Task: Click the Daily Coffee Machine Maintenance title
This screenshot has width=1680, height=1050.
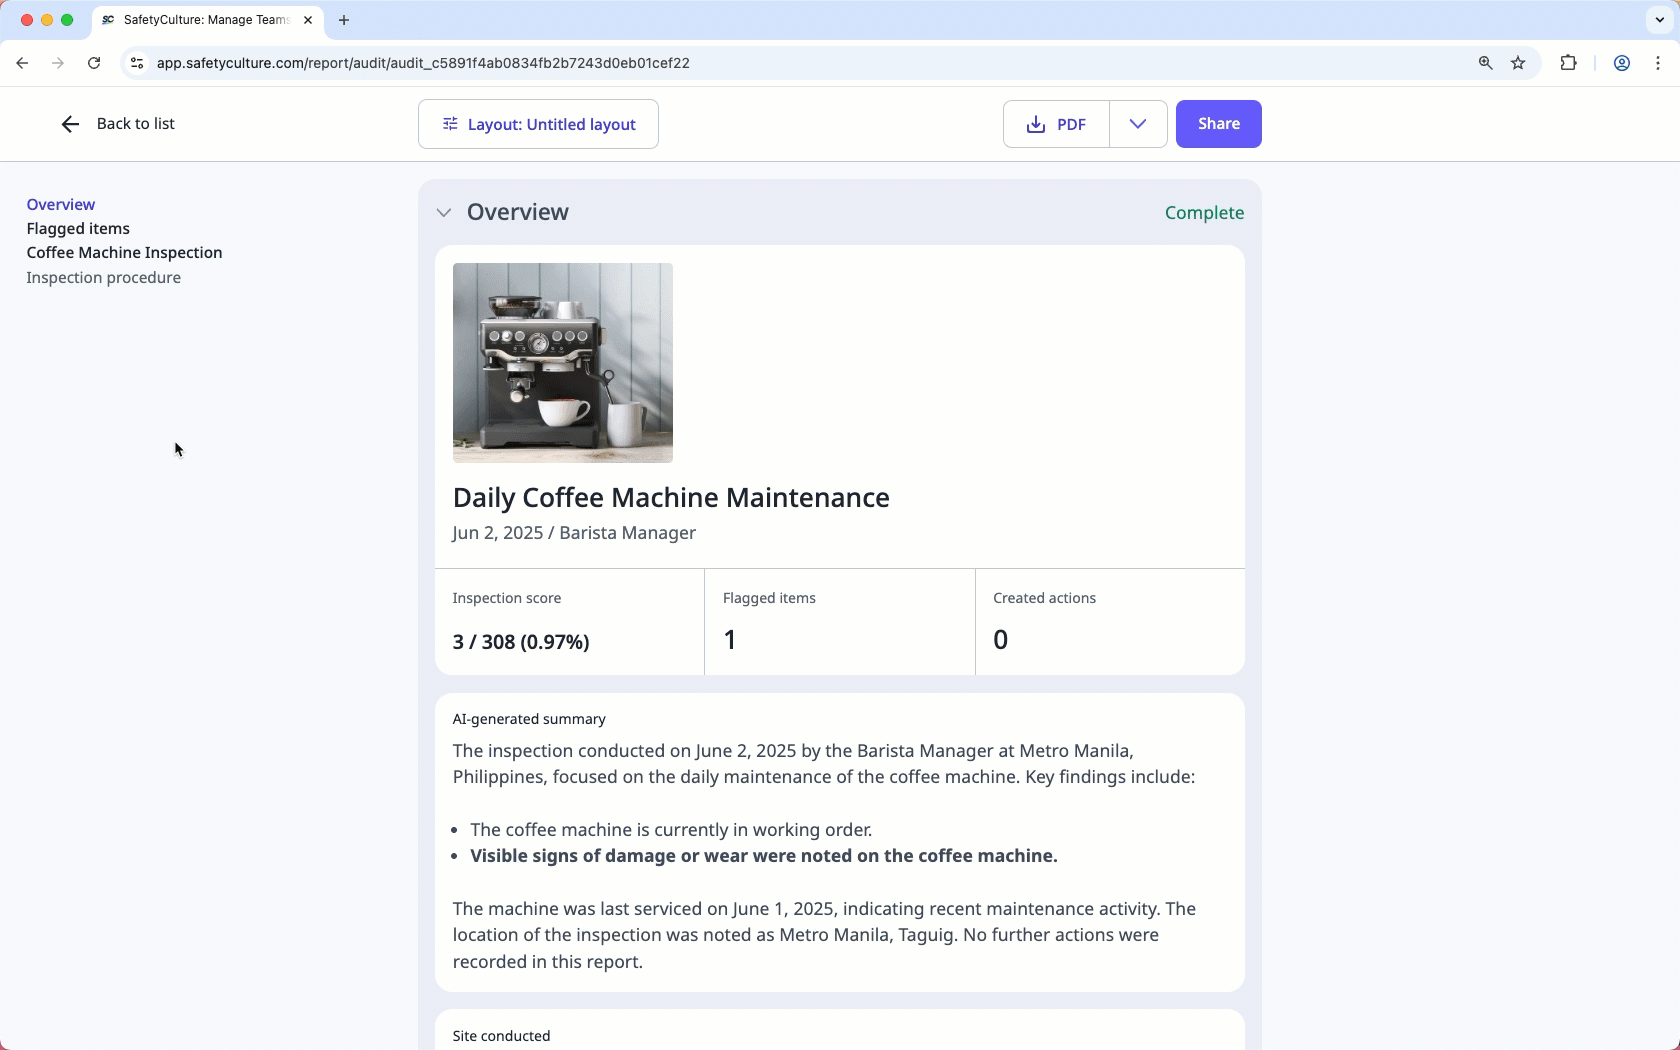Action: click(x=671, y=498)
